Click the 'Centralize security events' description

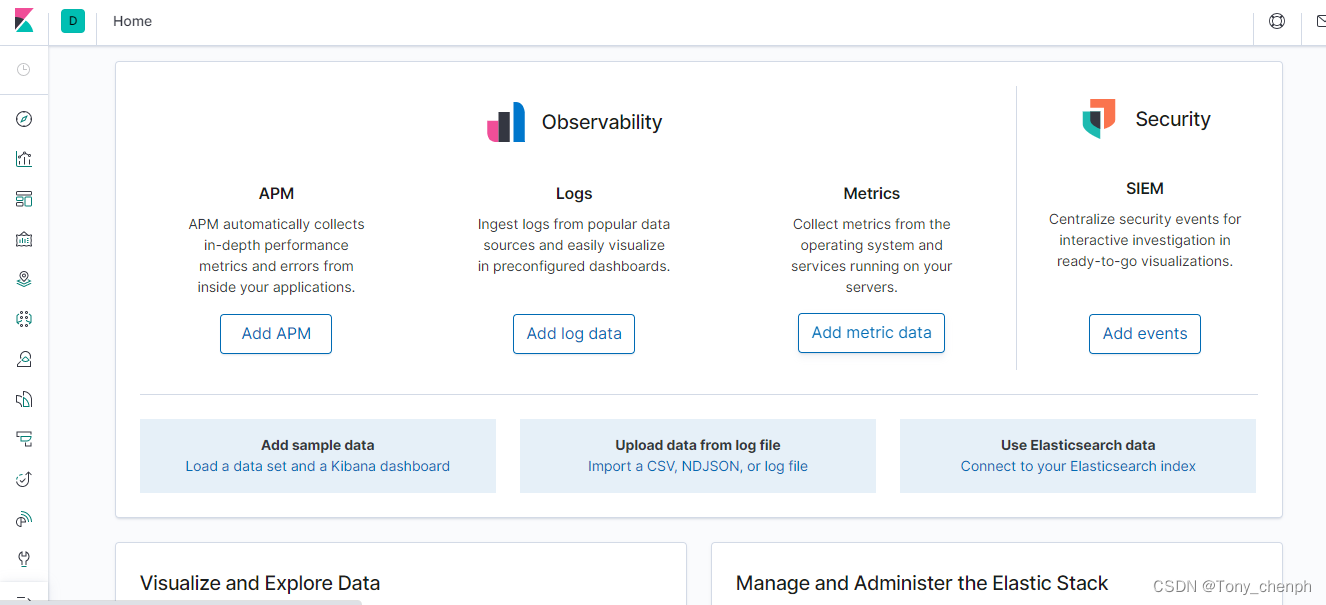1145,240
